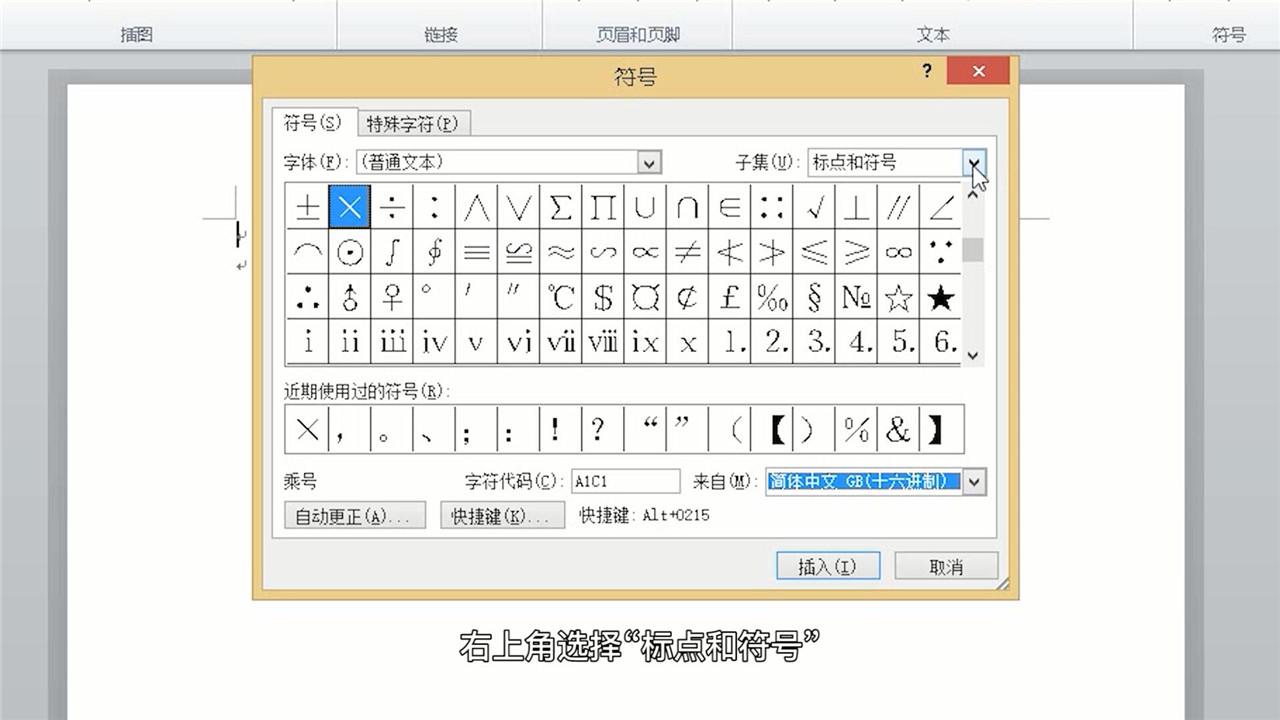
Task: Select the cent ¢ symbol
Action: (687, 297)
